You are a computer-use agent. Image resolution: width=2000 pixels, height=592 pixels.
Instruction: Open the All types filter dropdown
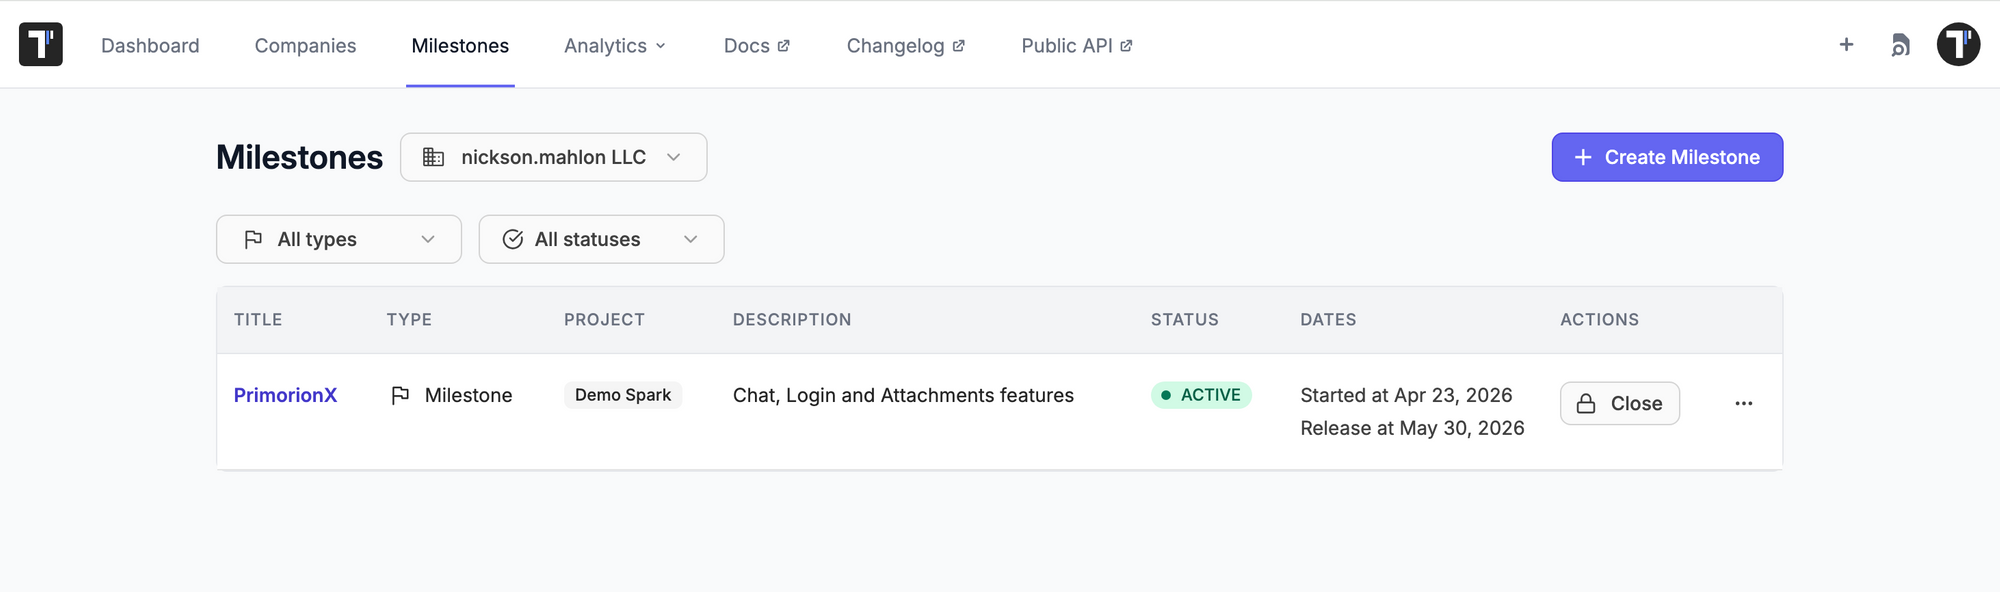[x=338, y=239]
